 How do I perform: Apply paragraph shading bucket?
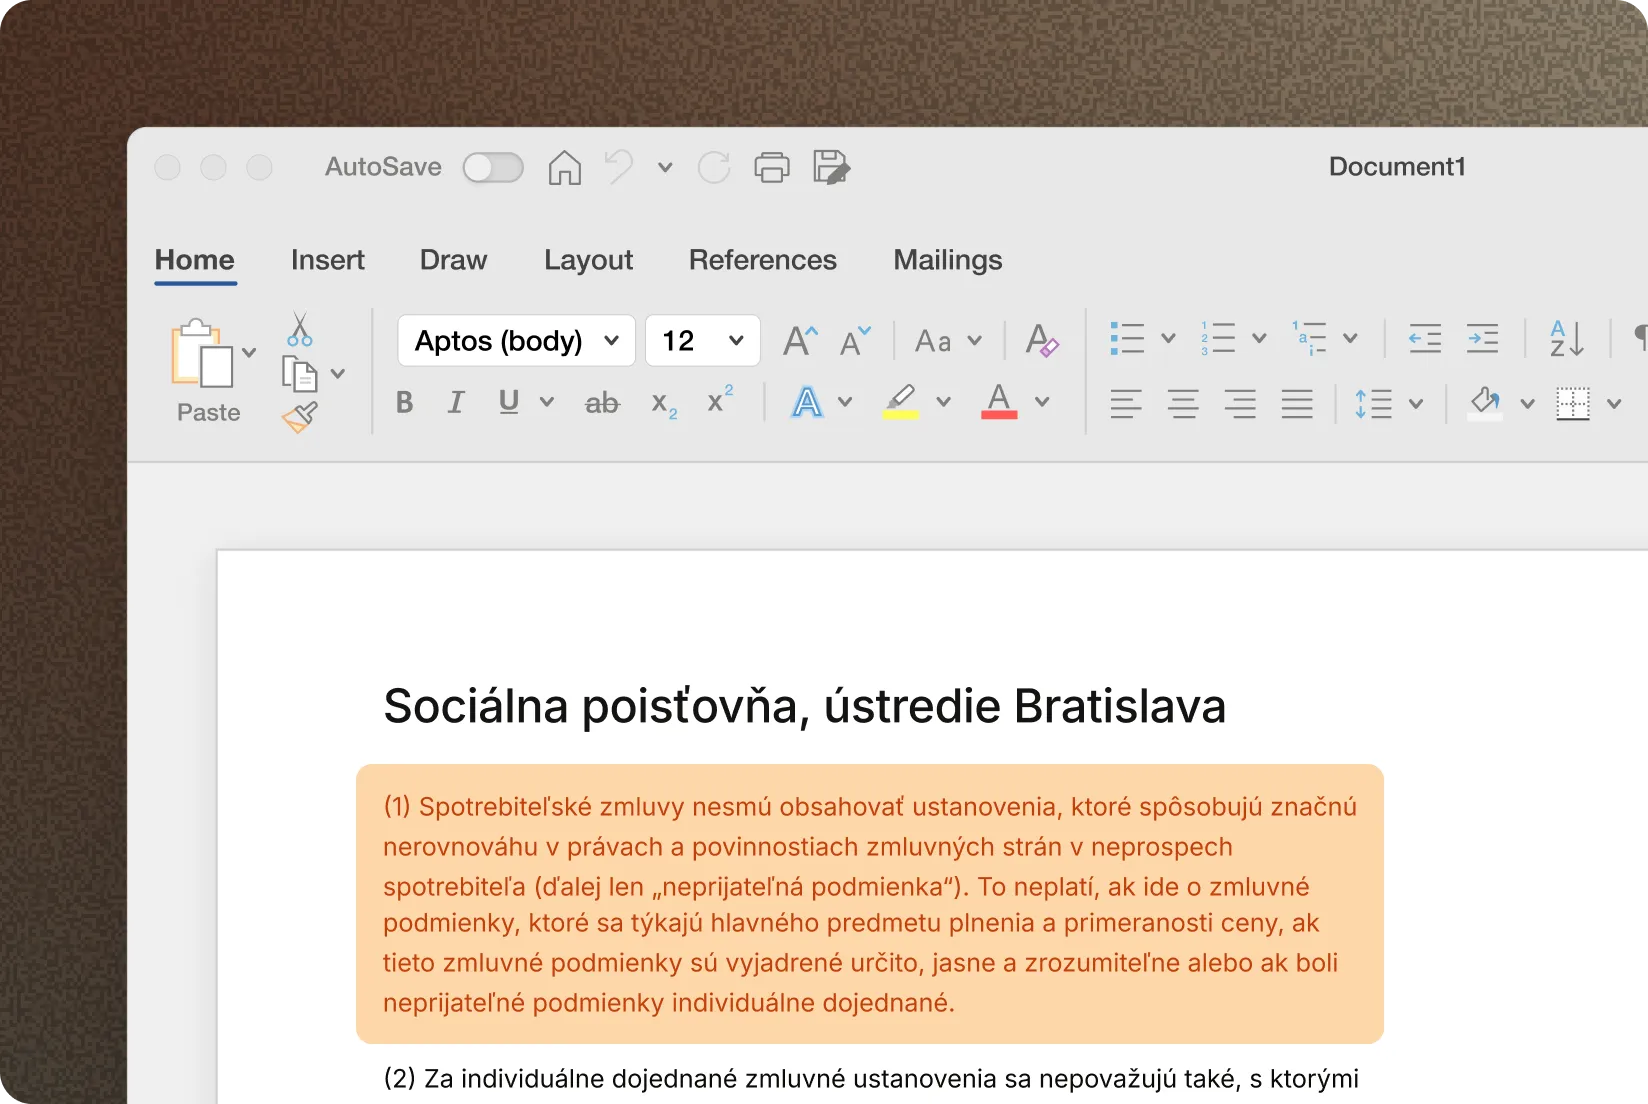coord(1485,403)
